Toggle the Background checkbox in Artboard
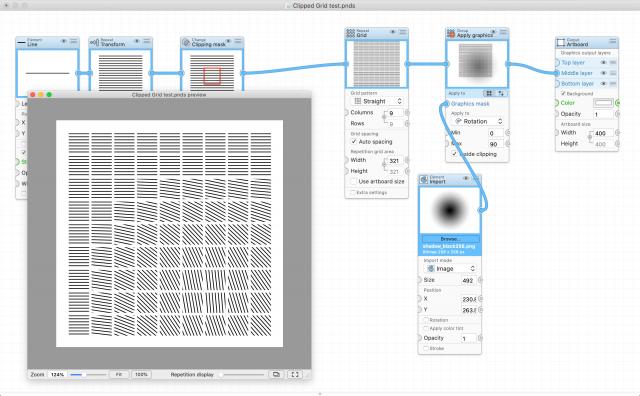The height and width of the screenshot is (396, 640). pos(563,93)
